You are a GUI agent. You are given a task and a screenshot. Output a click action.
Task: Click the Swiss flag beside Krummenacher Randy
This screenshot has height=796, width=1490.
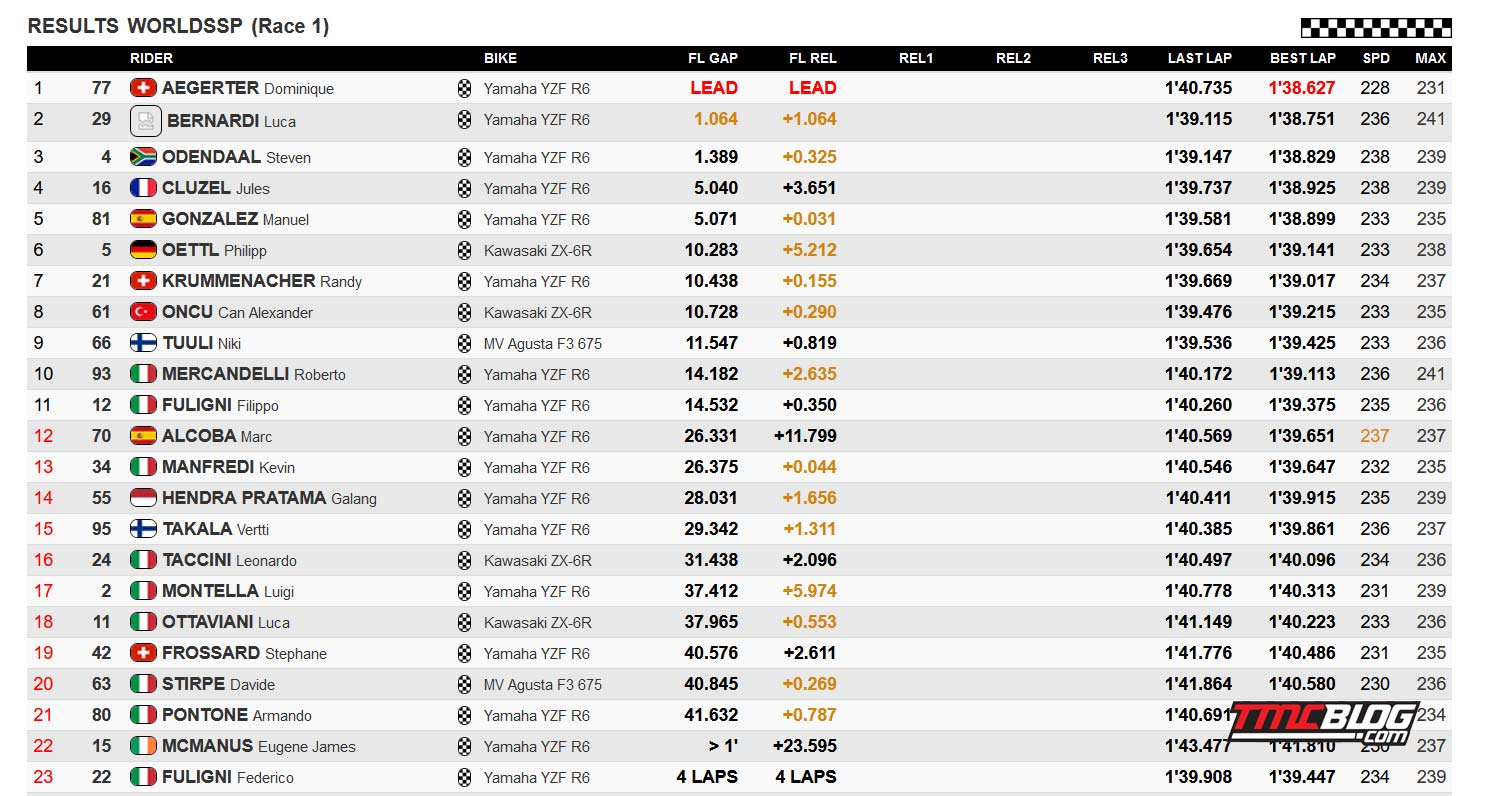click(143, 281)
